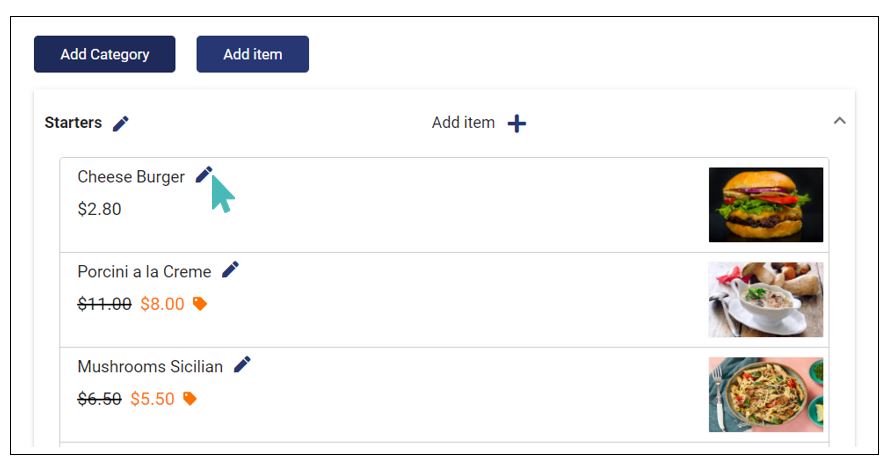Edit Cheese Burger with its pencil icon

(204, 175)
